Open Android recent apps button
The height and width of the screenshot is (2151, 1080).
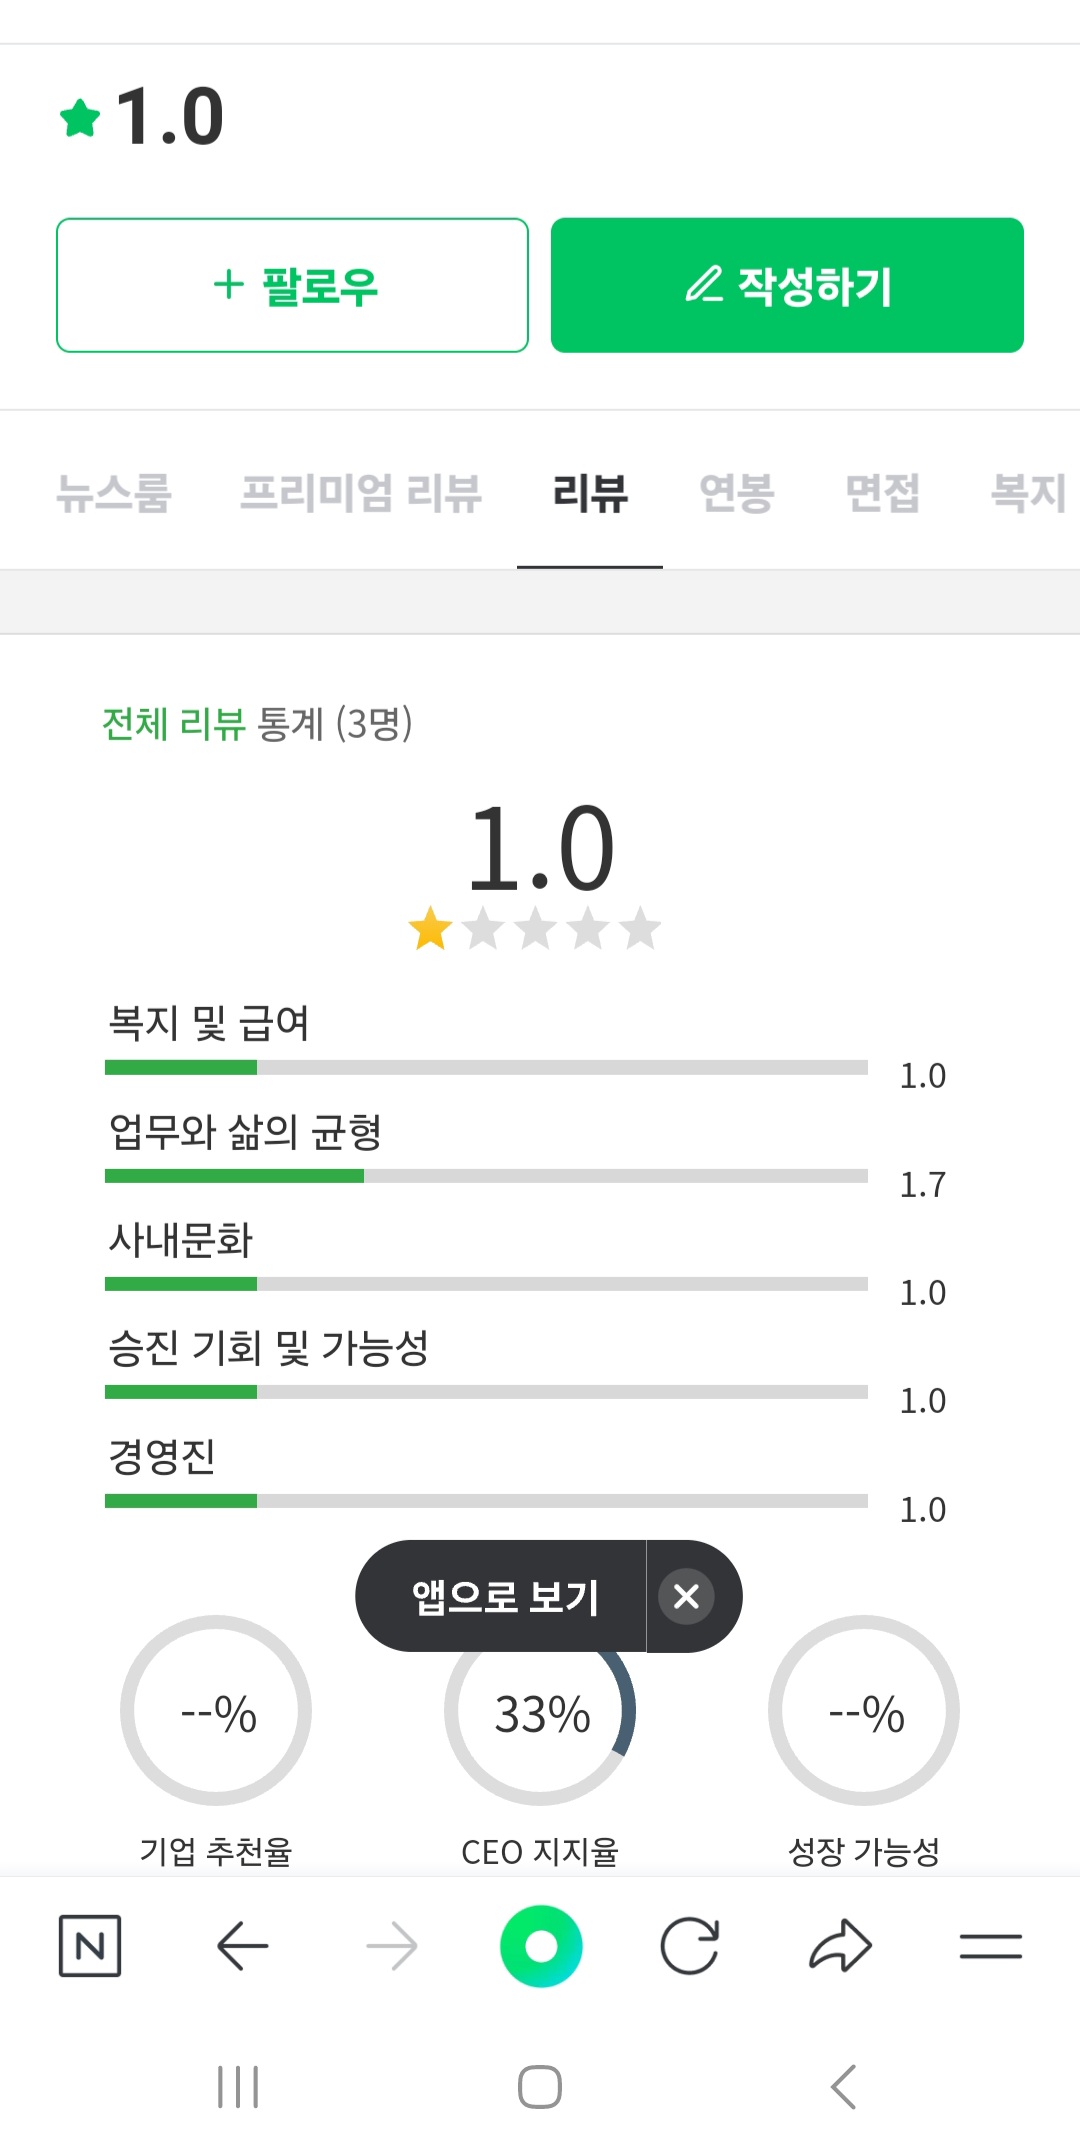pyautogui.click(x=238, y=2087)
